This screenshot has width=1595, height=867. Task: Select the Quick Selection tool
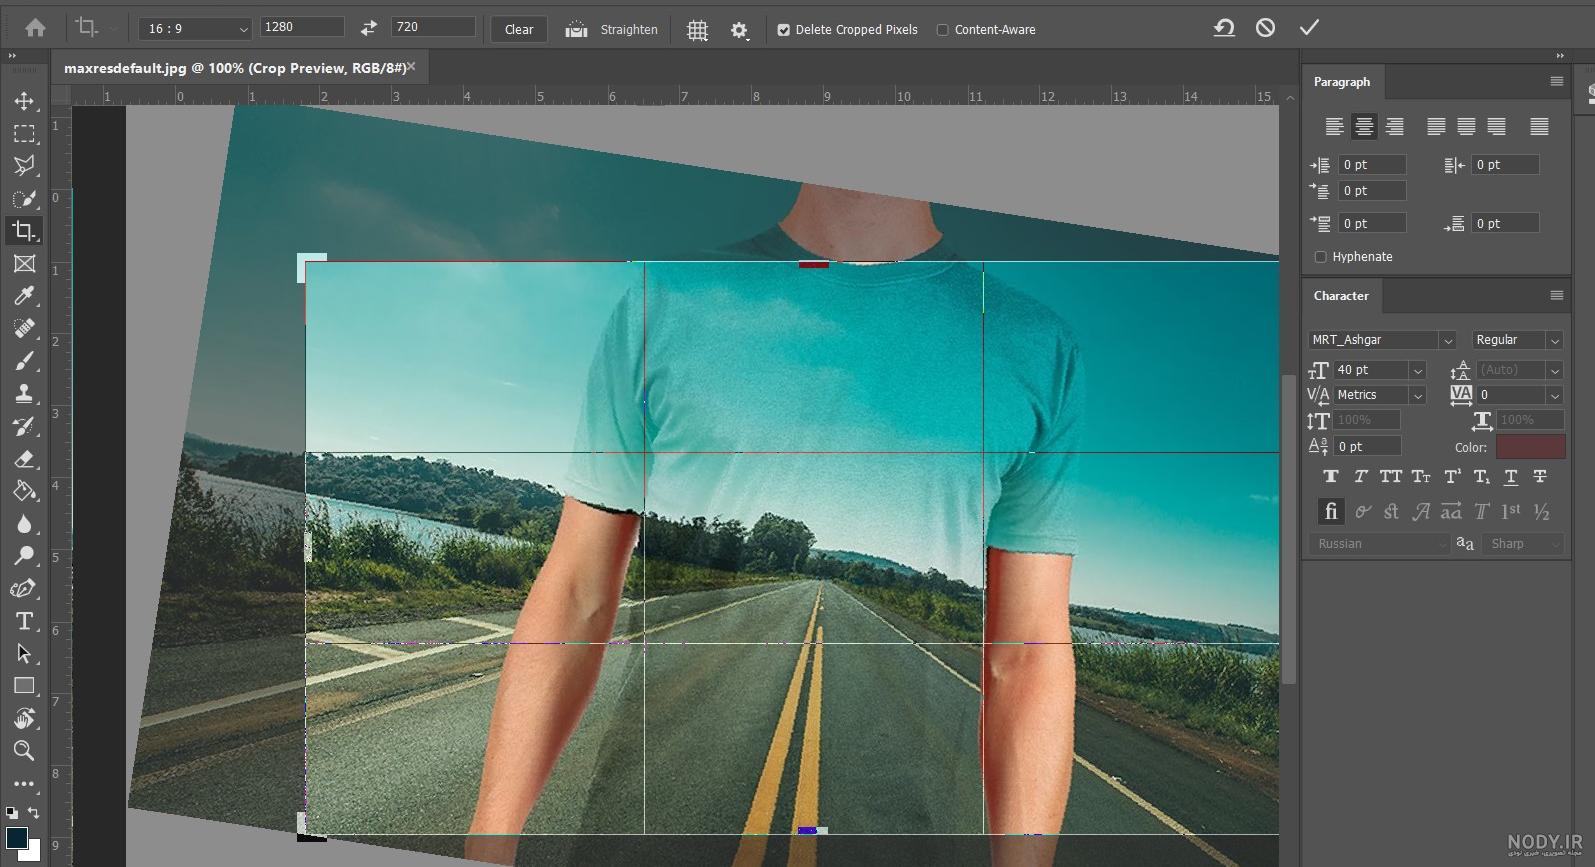24,198
